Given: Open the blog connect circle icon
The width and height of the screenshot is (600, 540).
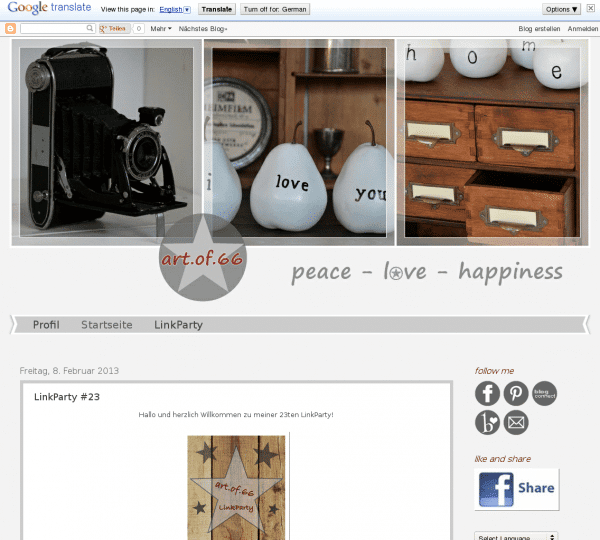Looking at the screenshot, I should tap(544, 394).
